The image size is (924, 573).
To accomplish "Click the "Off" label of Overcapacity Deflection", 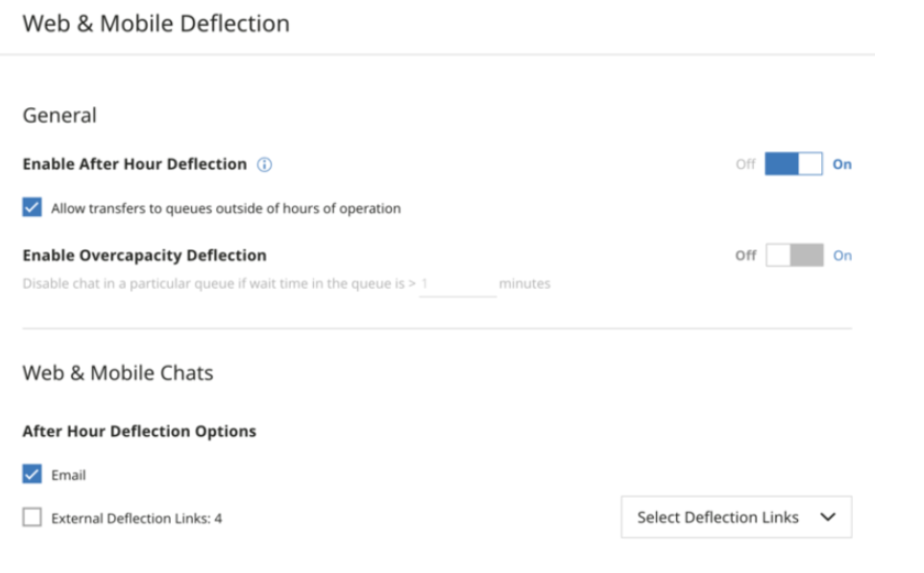I will [746, 255].
